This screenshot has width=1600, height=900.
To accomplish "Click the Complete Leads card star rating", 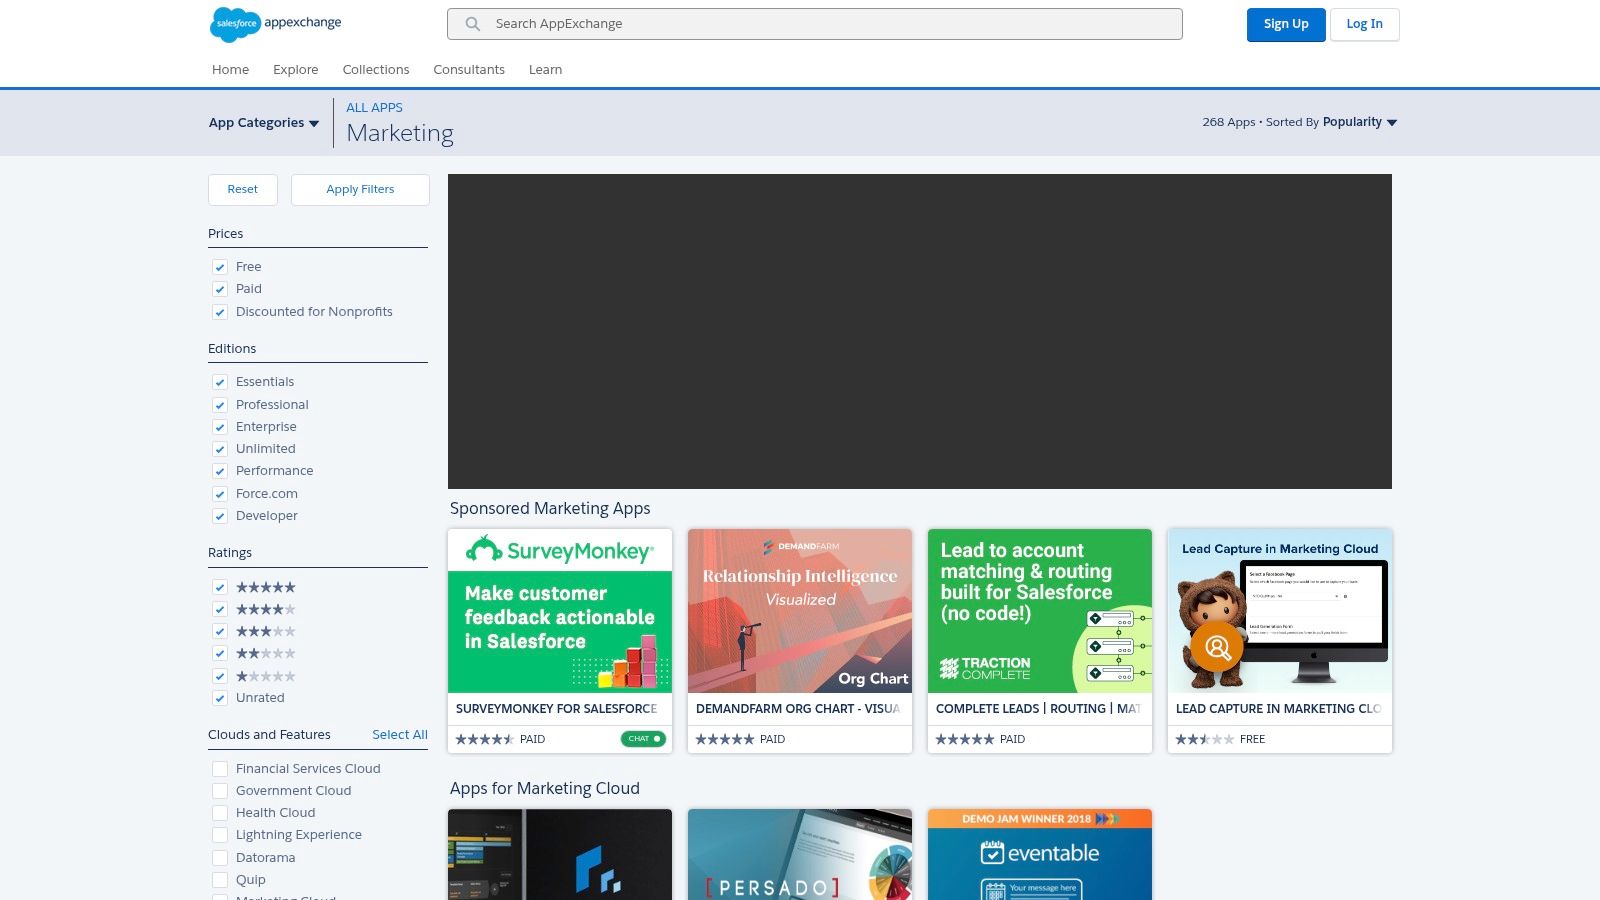I will [x=964, y=739].
